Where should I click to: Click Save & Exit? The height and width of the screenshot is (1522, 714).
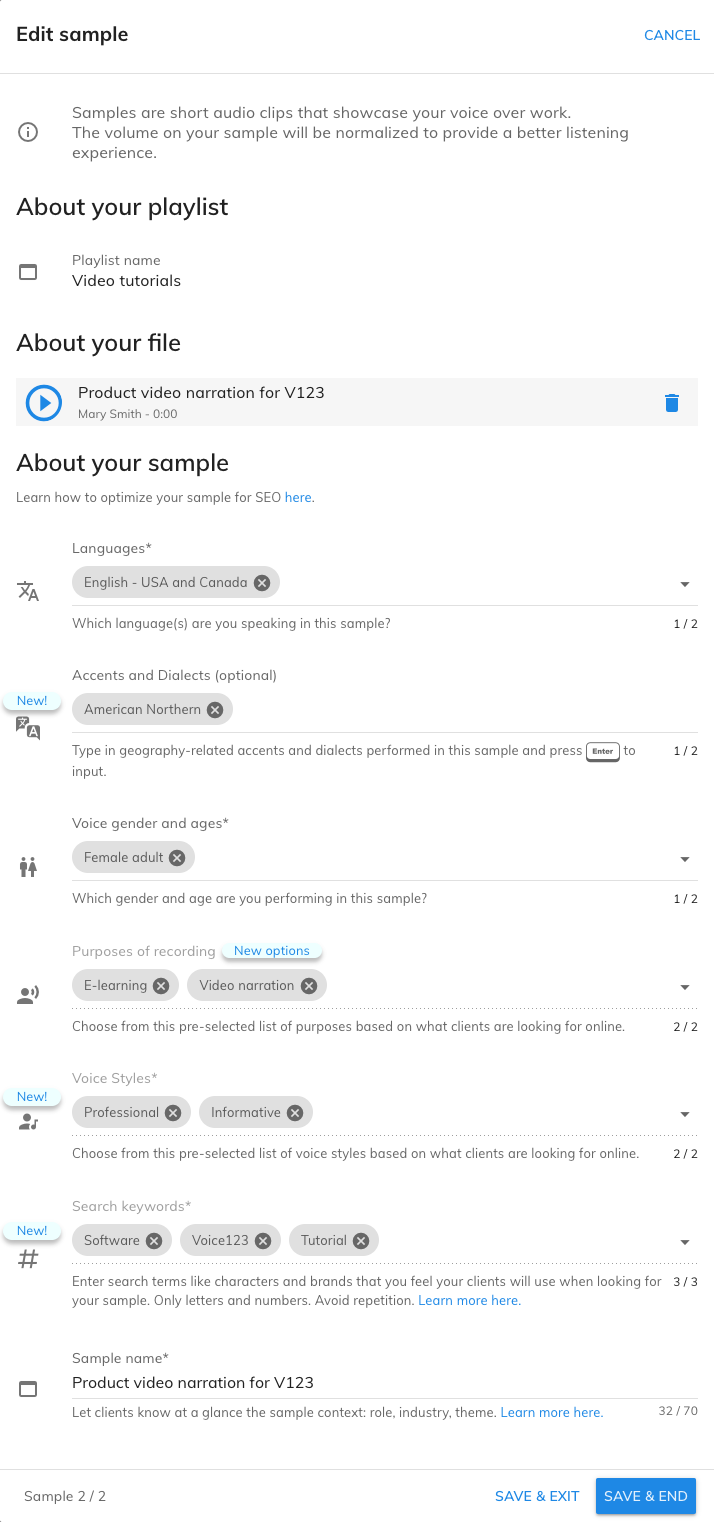[x=537, y=1496]
